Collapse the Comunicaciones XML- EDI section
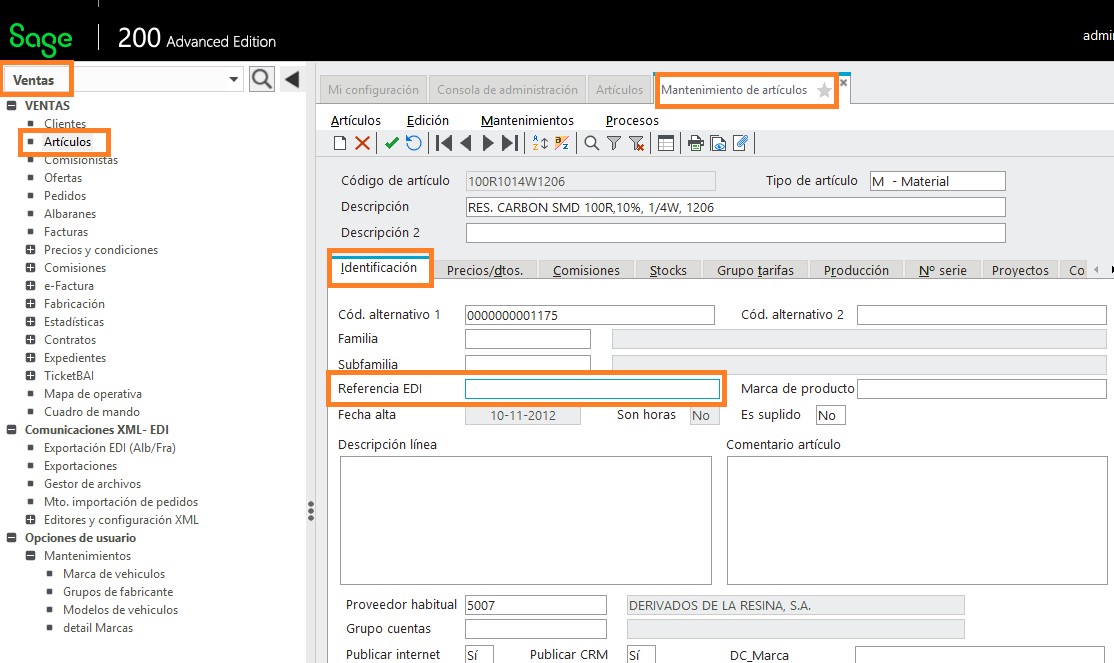Image resolution: width=1114 pixels, height=663 pixels. point(11,430)
